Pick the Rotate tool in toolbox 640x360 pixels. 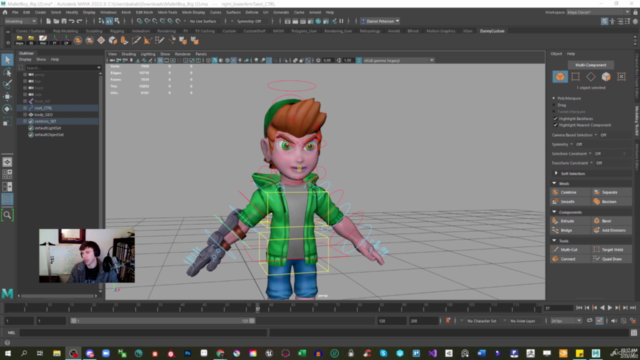click(x=7, y=109)
